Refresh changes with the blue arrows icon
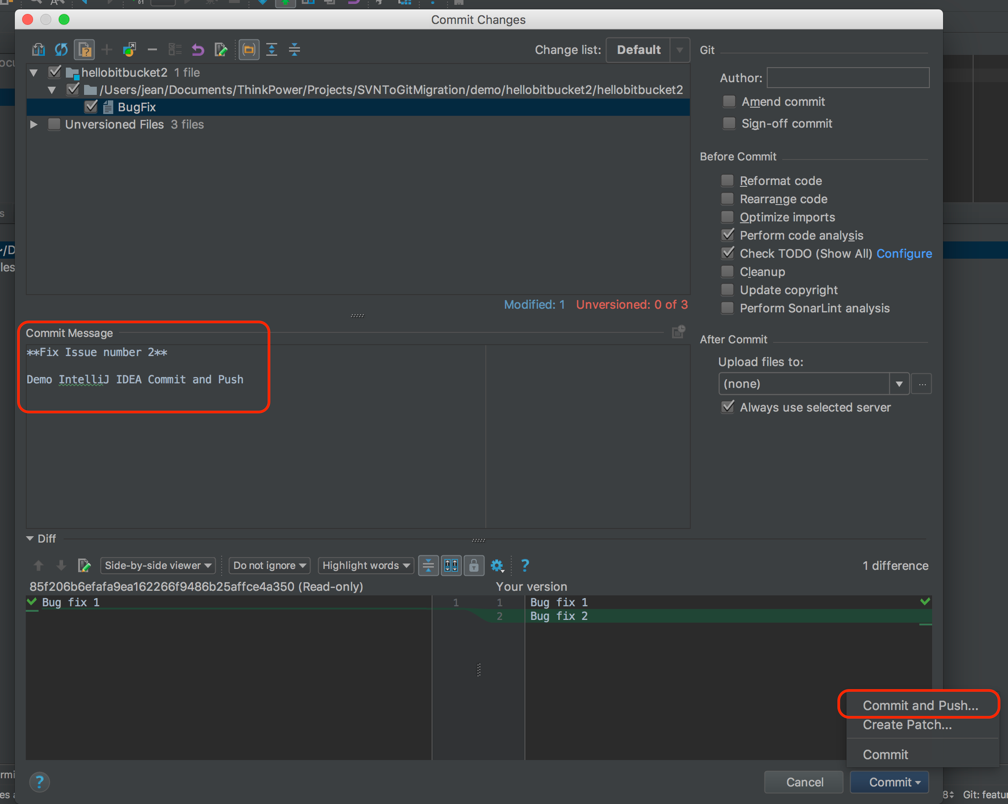This screenshot has height=804, width=1008. click(x=61, y=49)
